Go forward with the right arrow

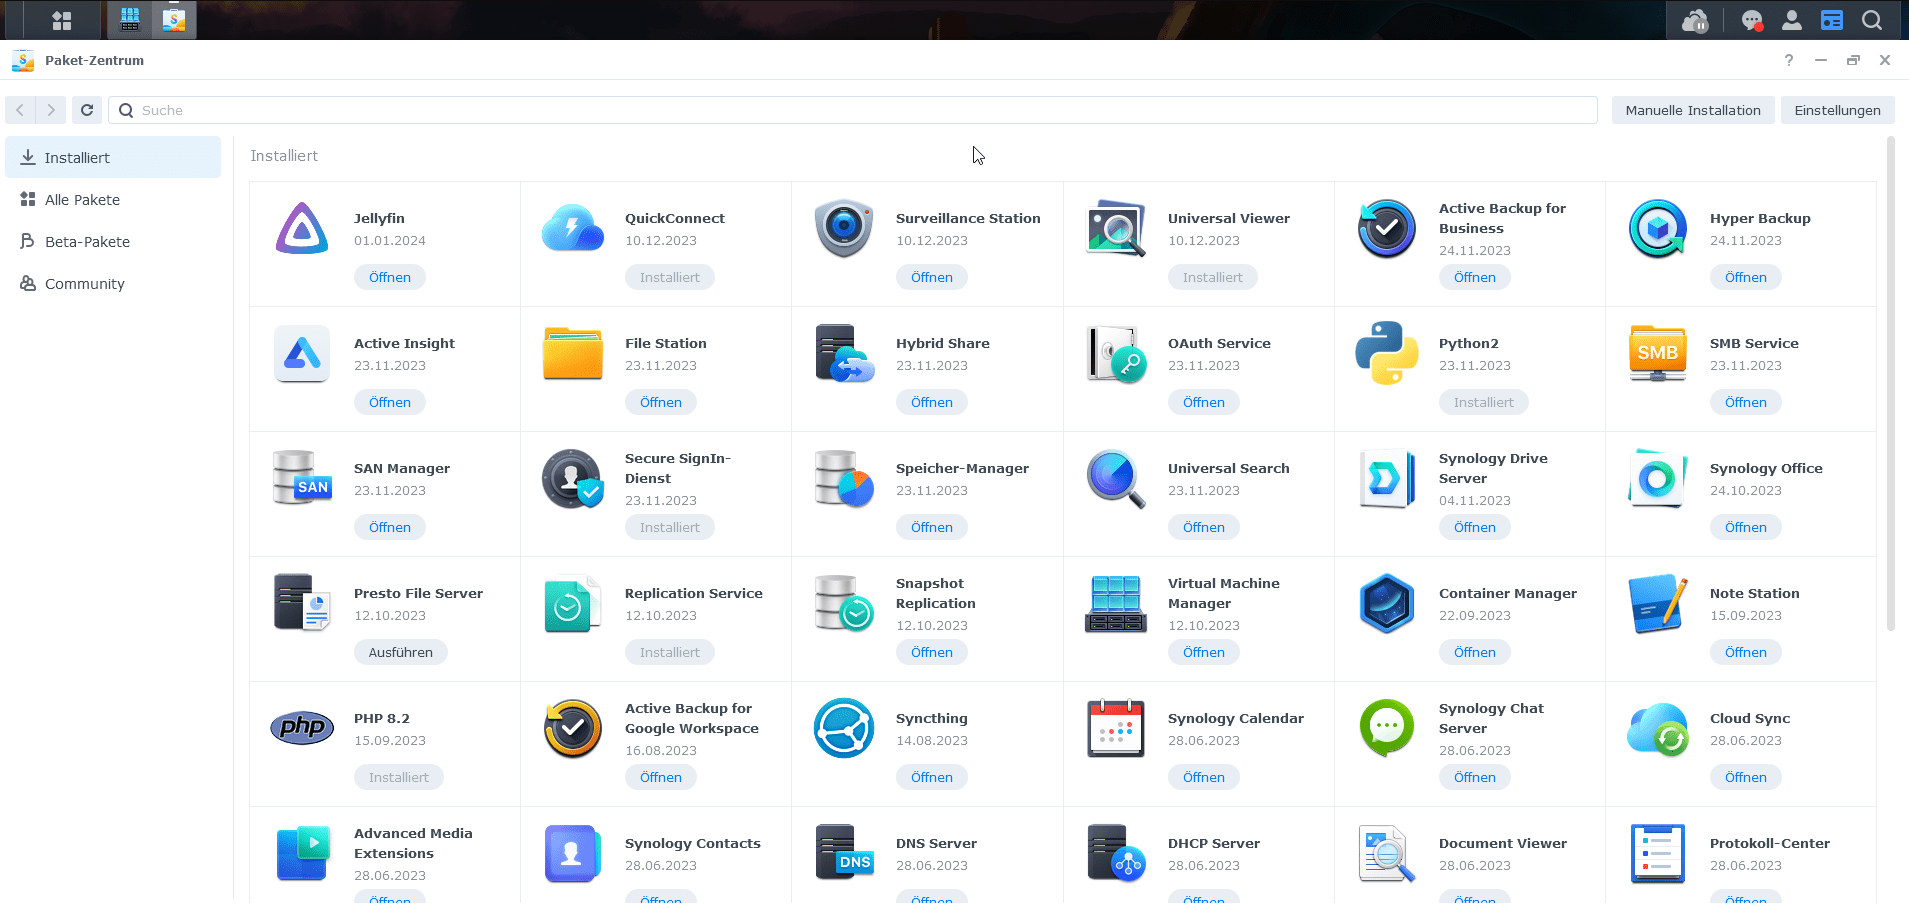51,110
